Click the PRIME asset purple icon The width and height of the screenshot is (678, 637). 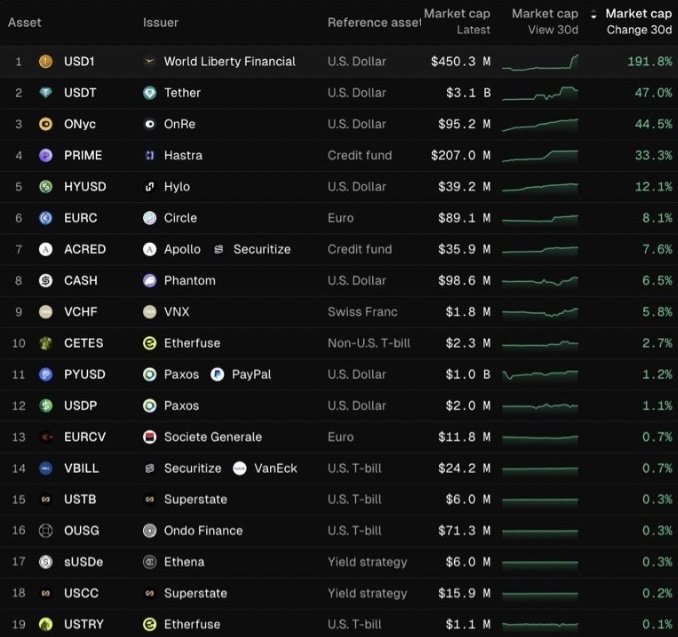pos(45,156)
